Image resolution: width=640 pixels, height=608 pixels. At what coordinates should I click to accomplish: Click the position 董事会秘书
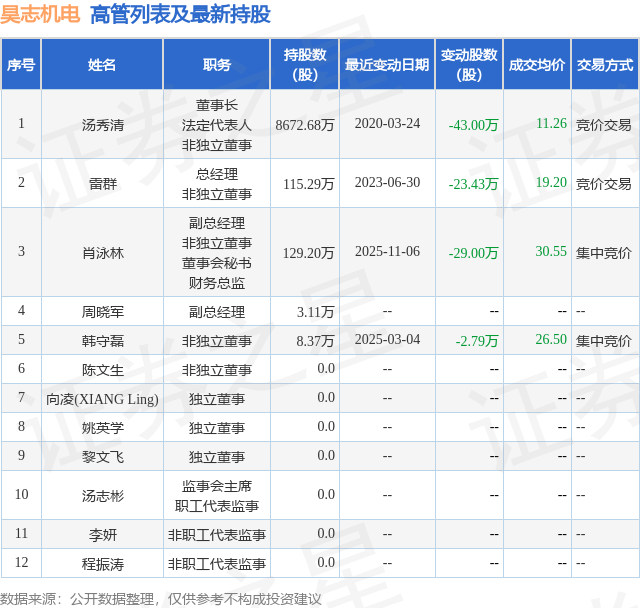tap(217, 263)
